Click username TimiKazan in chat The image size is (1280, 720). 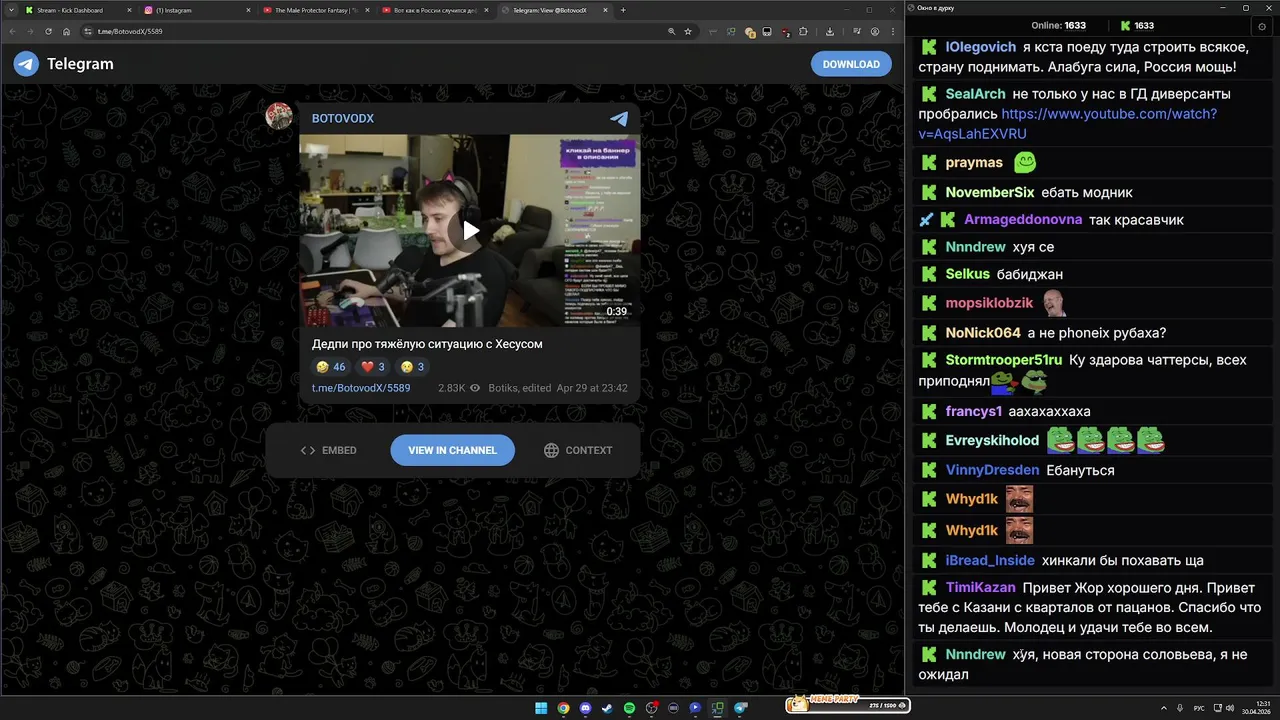tap(981, 588)
